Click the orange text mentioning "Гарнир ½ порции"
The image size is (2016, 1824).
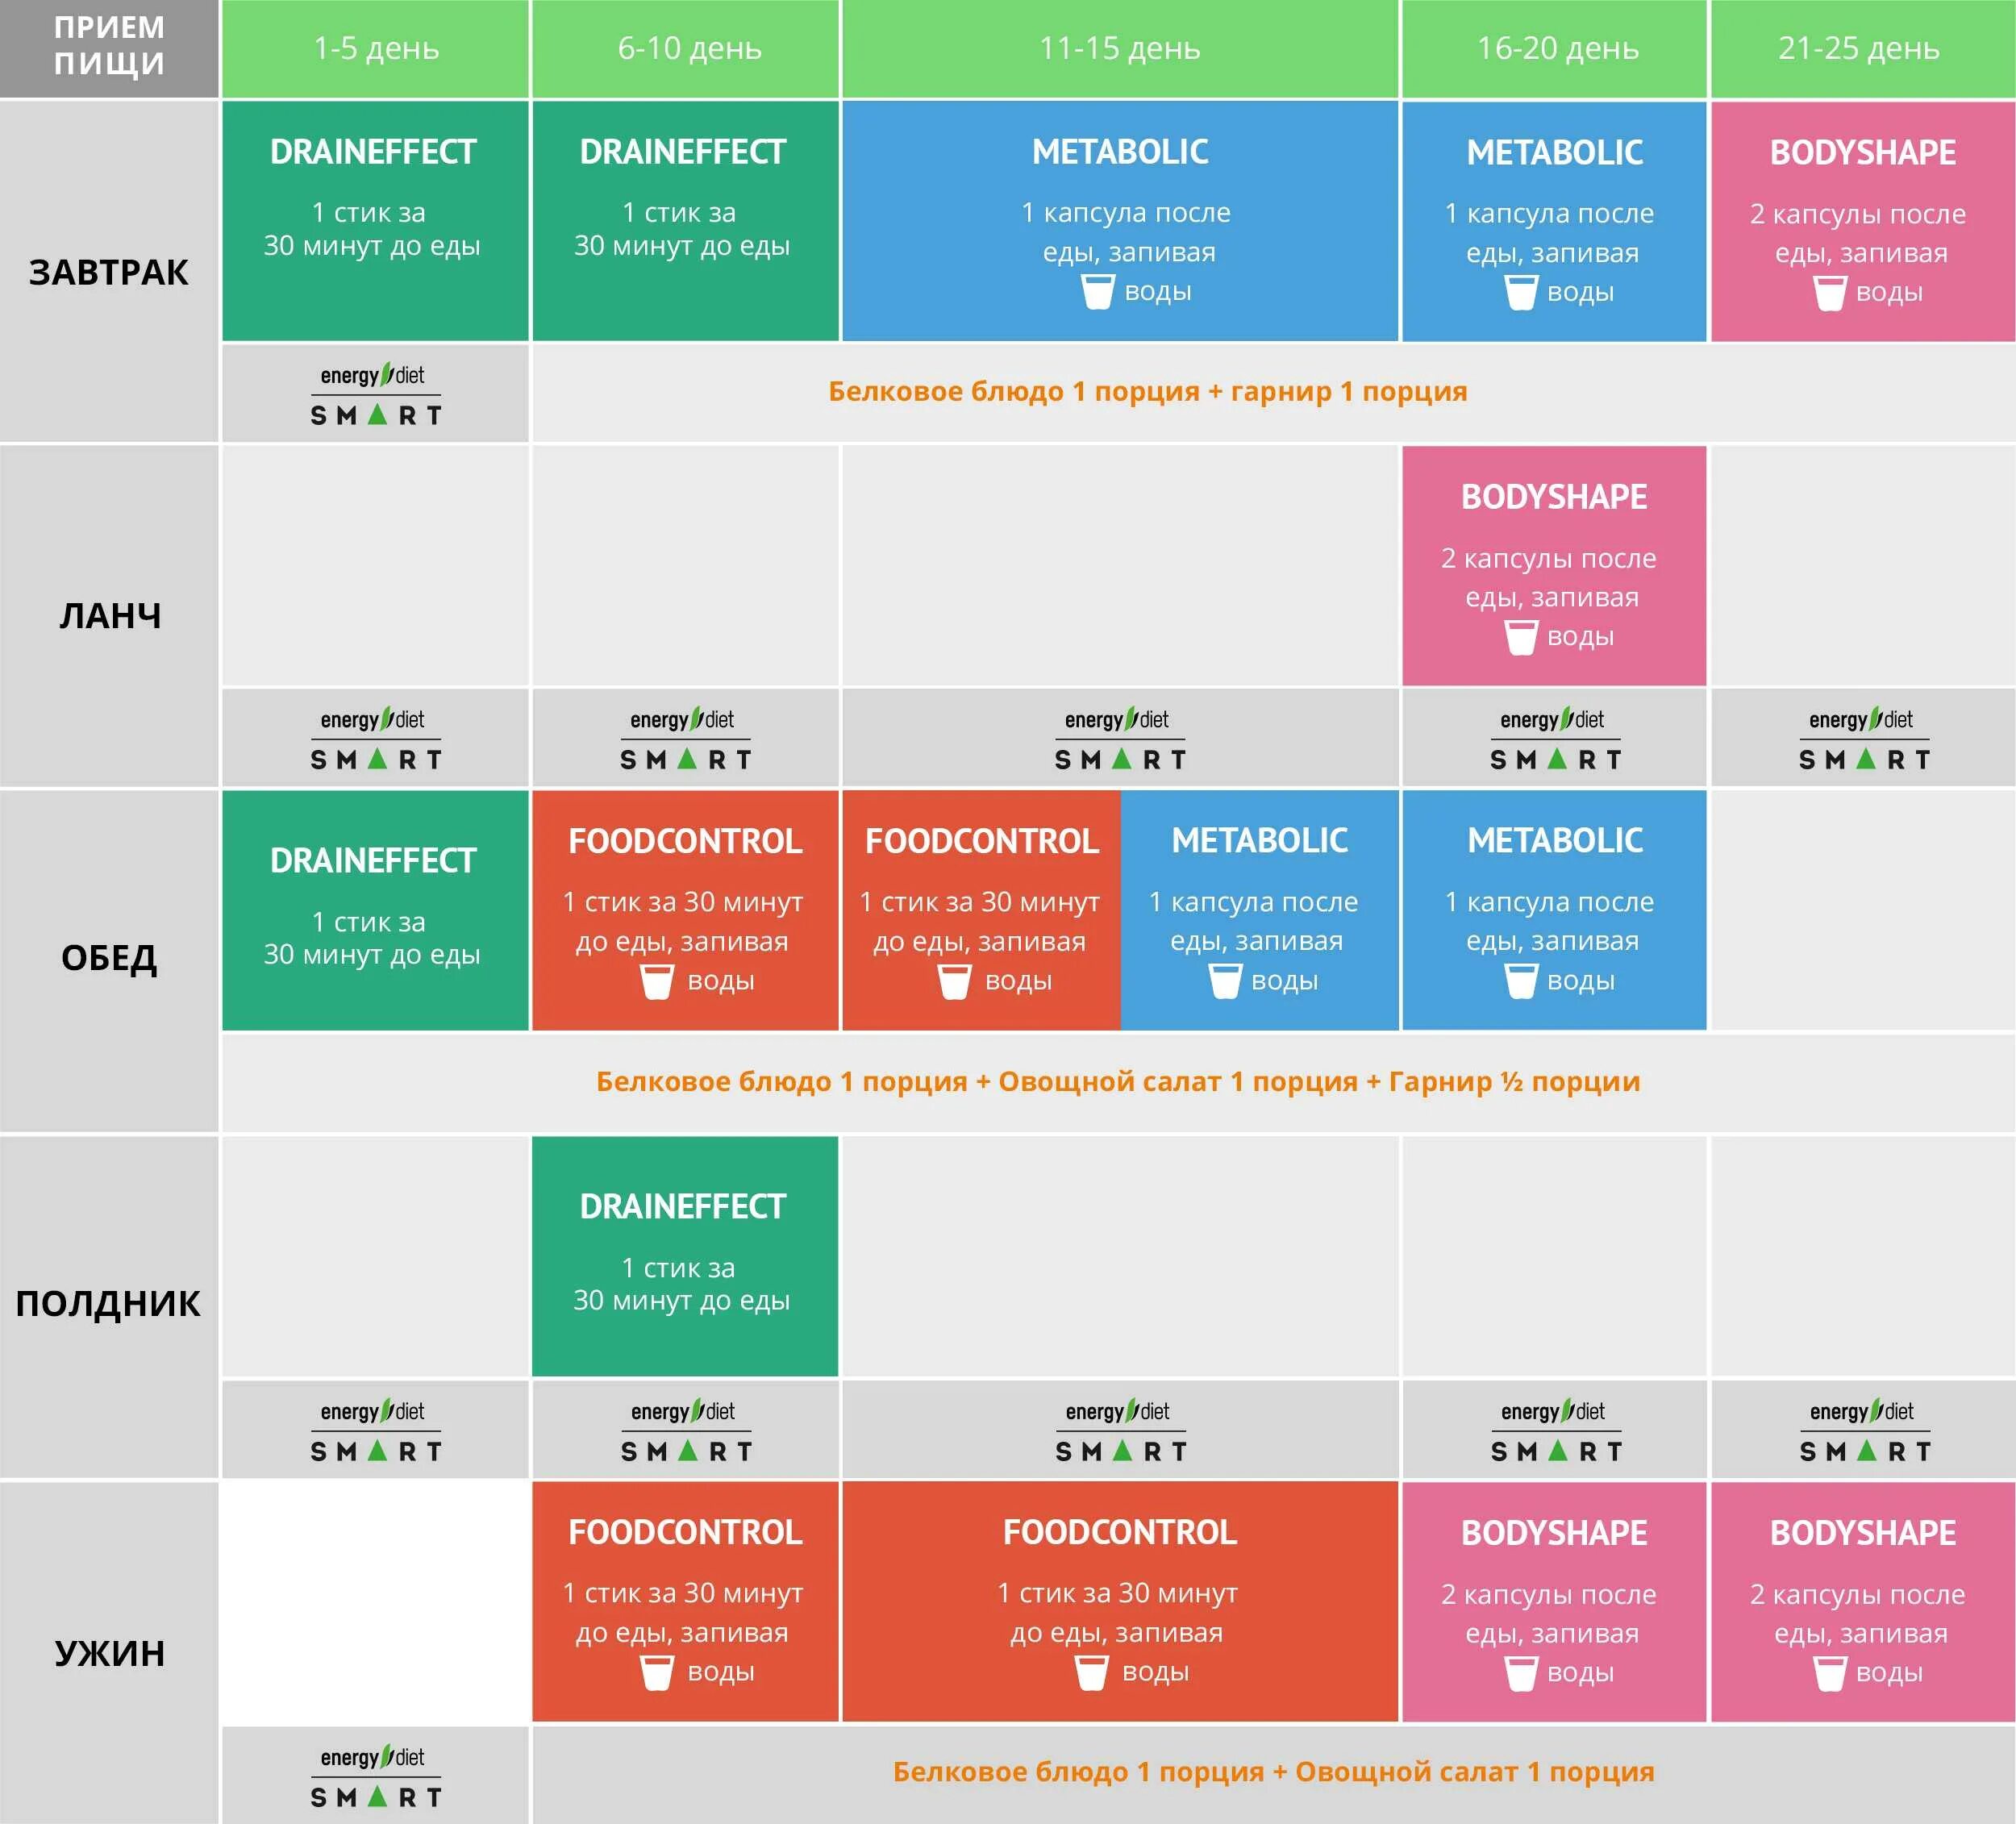click(1117, 1081)
